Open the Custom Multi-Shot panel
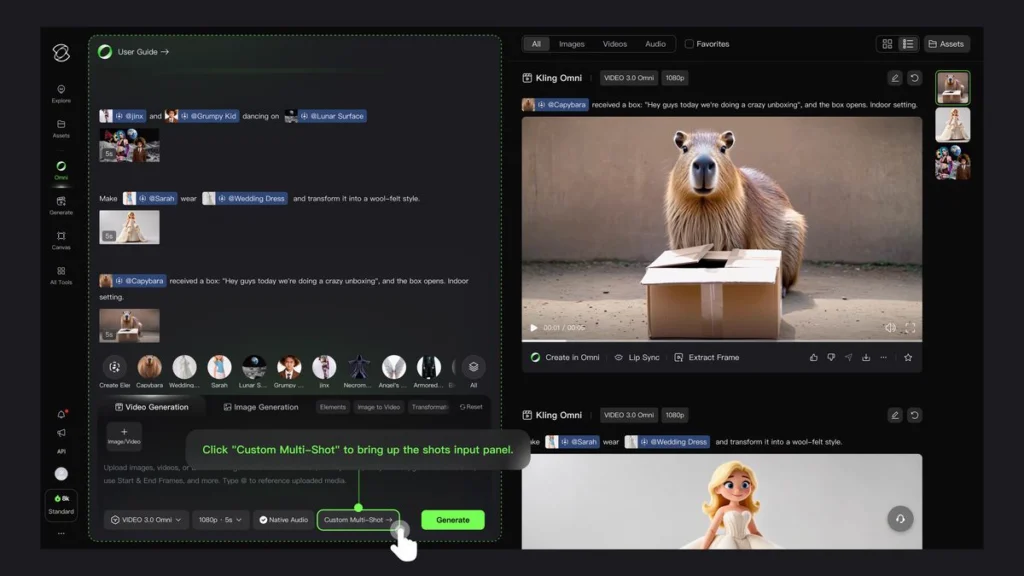Image resolution: width=1024 pixels, height=576 pixels. click(x=358, y=520)
